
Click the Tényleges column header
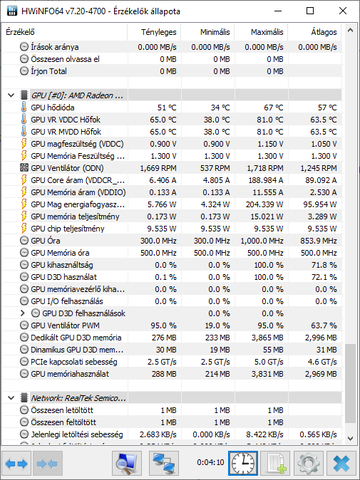[154, 32]
